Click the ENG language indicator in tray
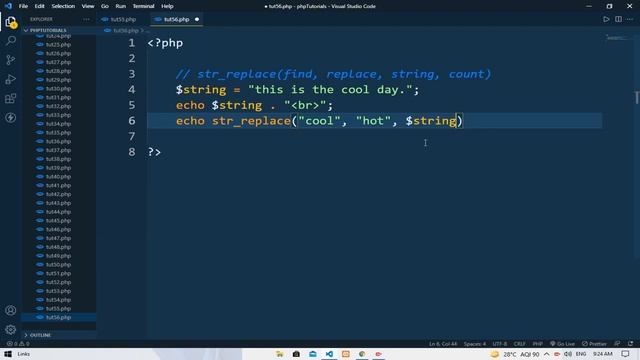Image resolution: width=640 pixels, height=360 pixels. coord(581,354)
